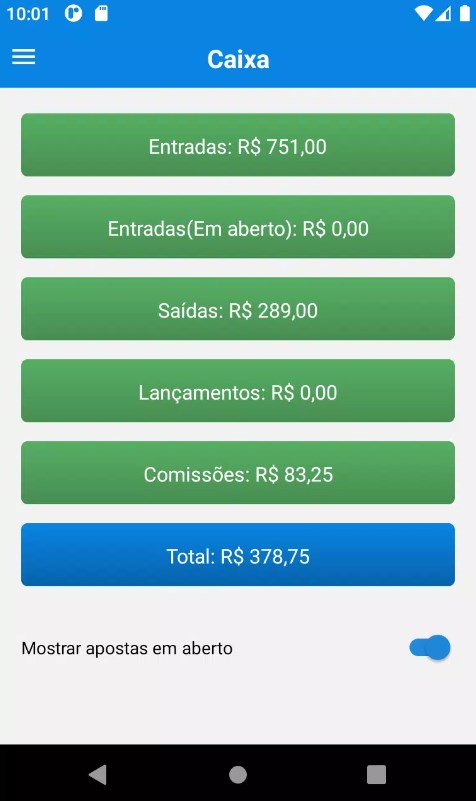Open Entradas R$ 751,00 details
Image resolution: width=476 pixels, height=801 pixels.
point(238,145)
